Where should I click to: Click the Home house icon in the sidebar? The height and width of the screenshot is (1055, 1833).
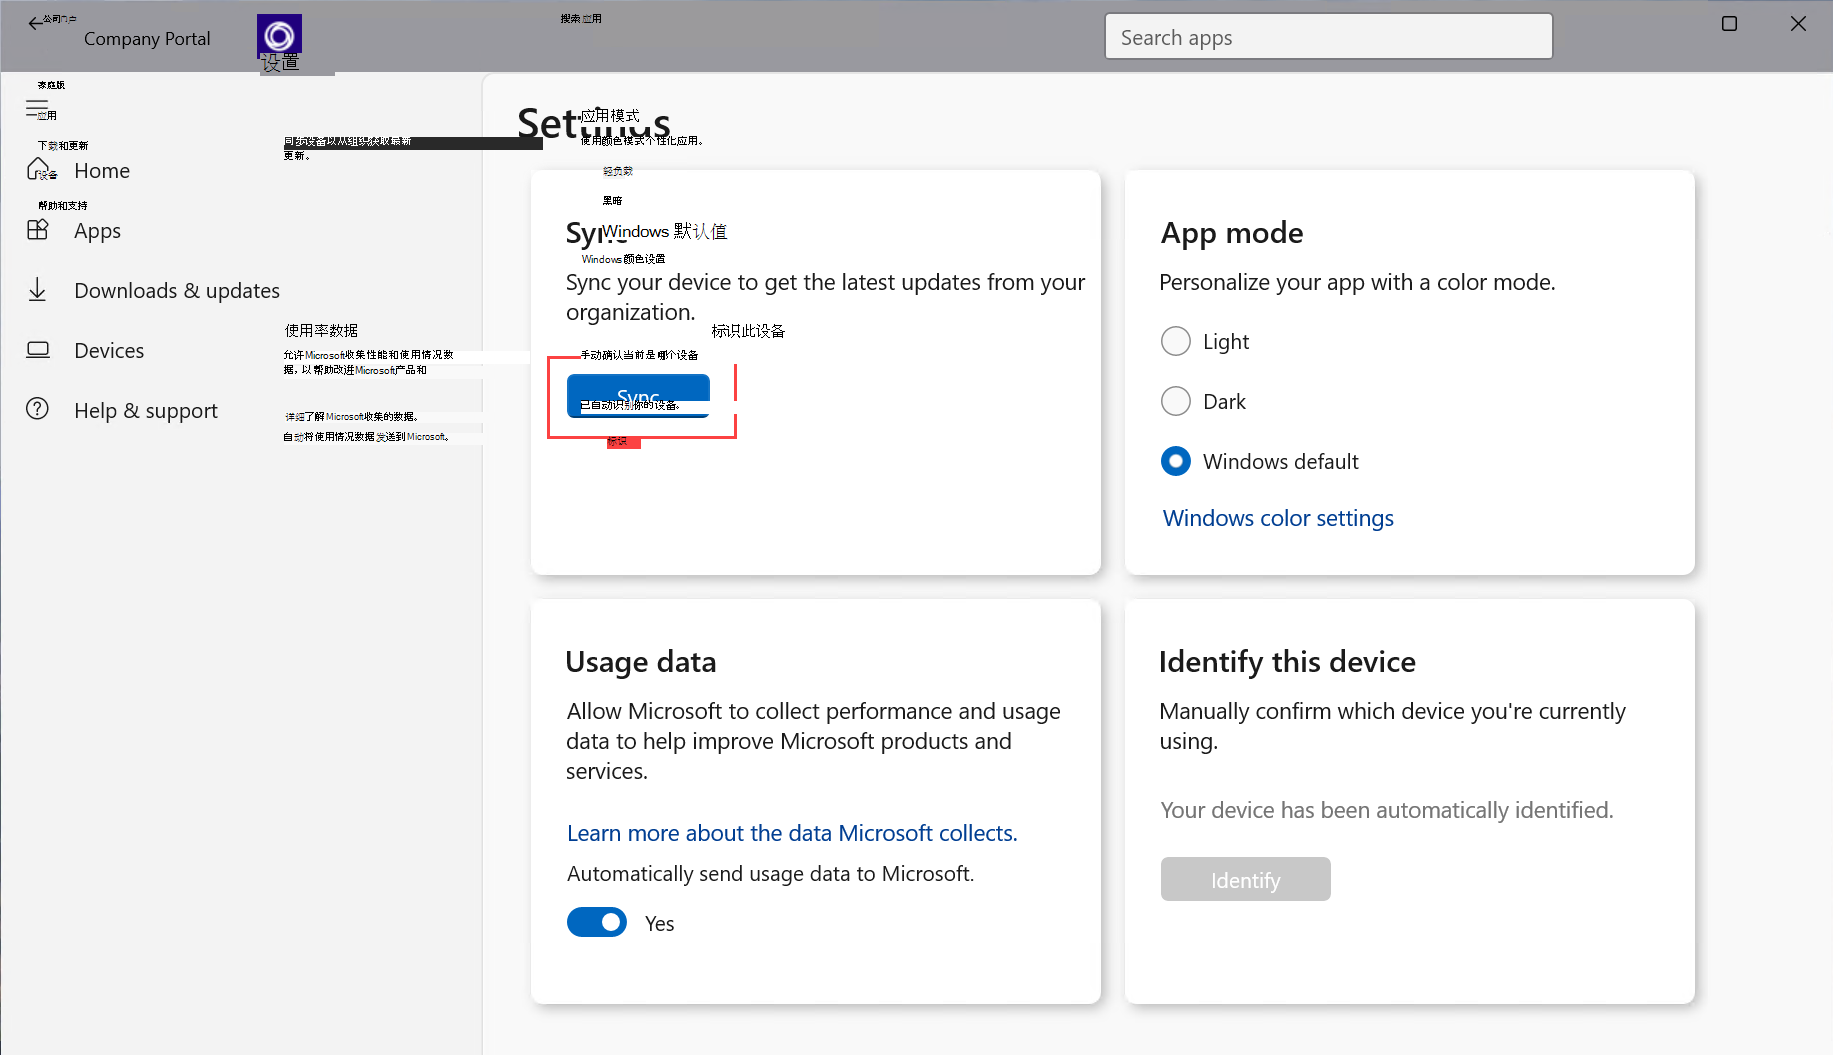click(x=38, y=169)
